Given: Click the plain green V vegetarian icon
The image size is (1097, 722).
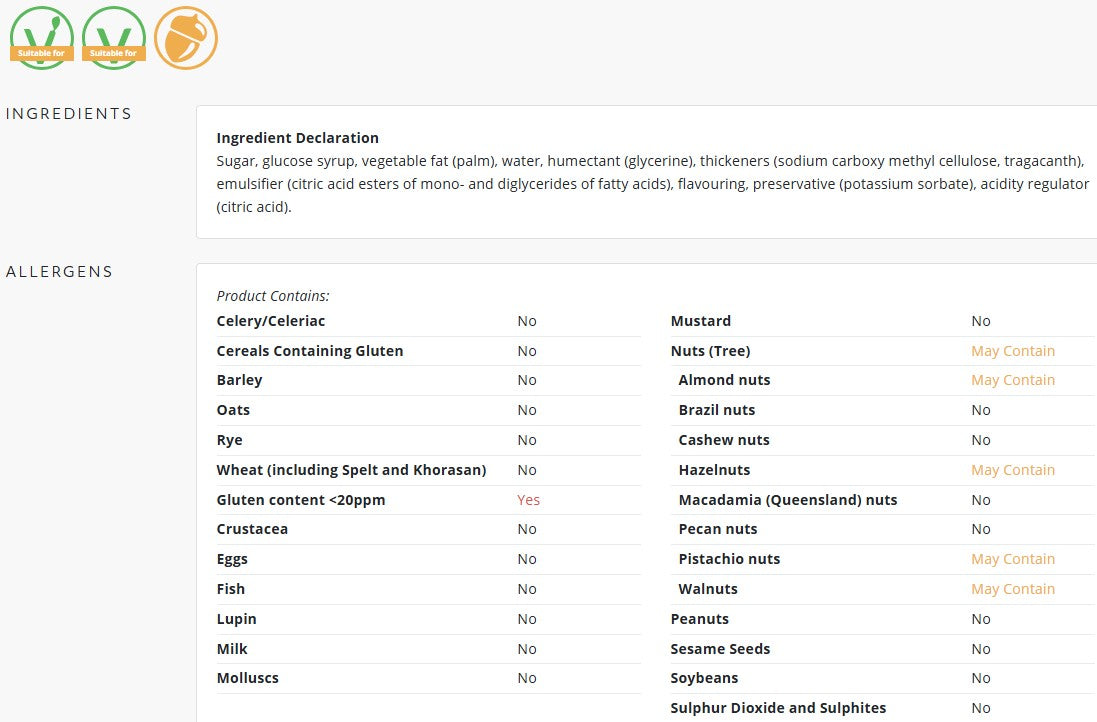Looking at the screenshot, I should click(114, 38).
